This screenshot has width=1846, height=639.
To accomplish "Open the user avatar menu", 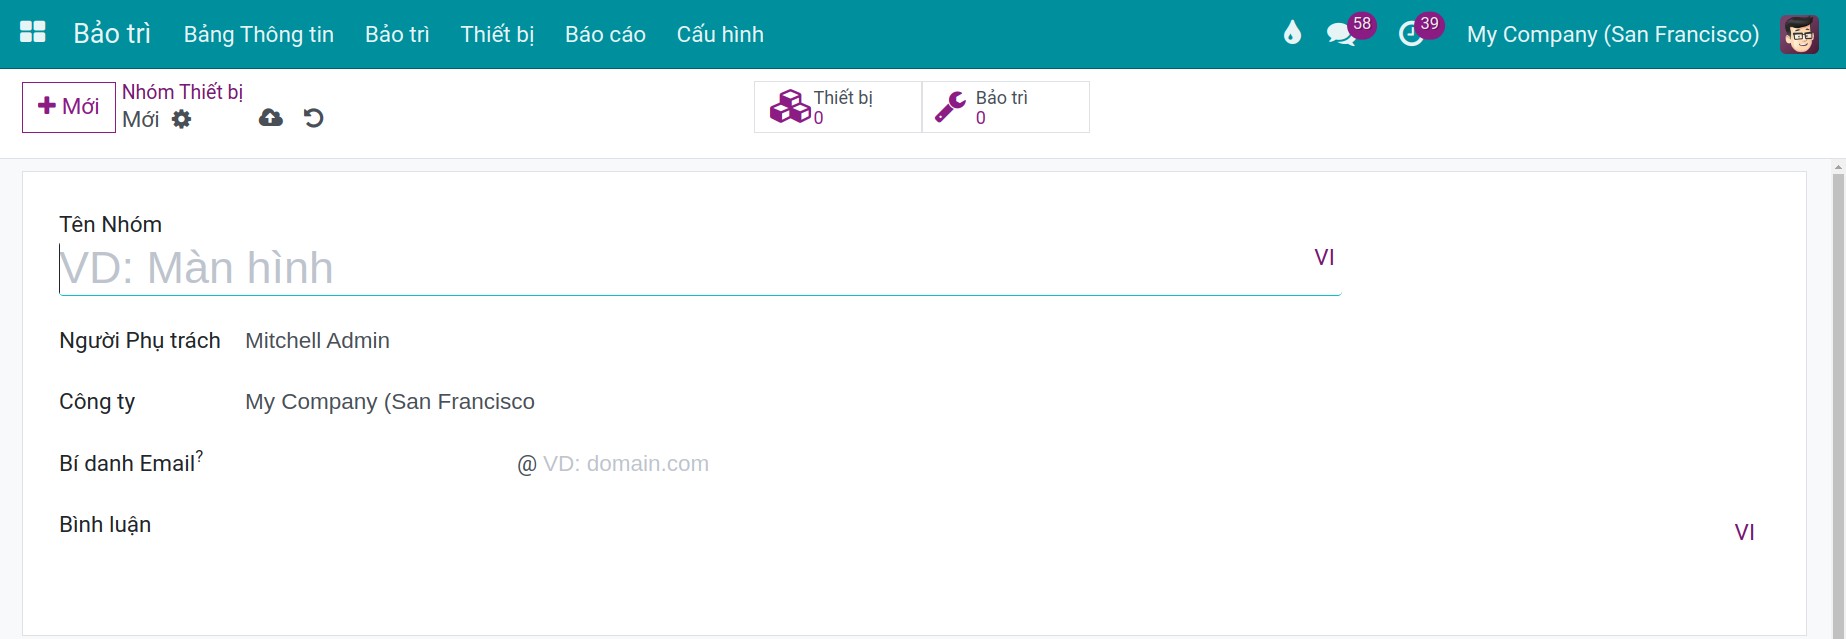I will [x=1799, y=34].
